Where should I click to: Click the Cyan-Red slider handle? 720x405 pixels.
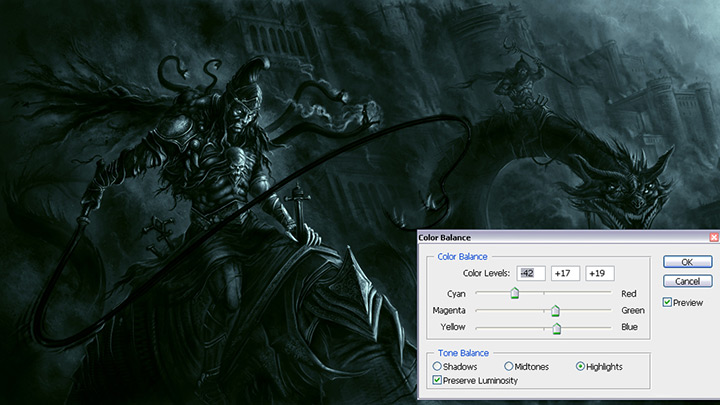(515, 293)
